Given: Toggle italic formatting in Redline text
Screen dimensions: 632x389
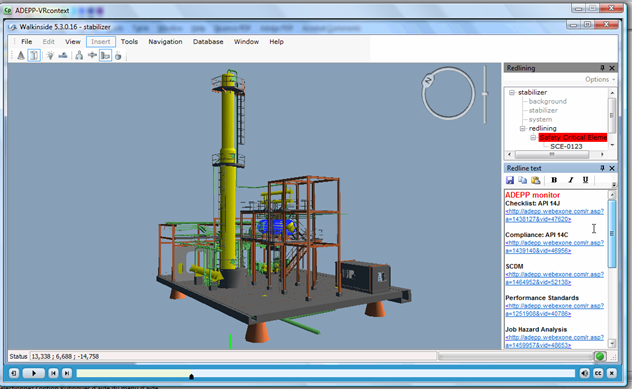Looking at the screenshot, I should tap(570, 180).
